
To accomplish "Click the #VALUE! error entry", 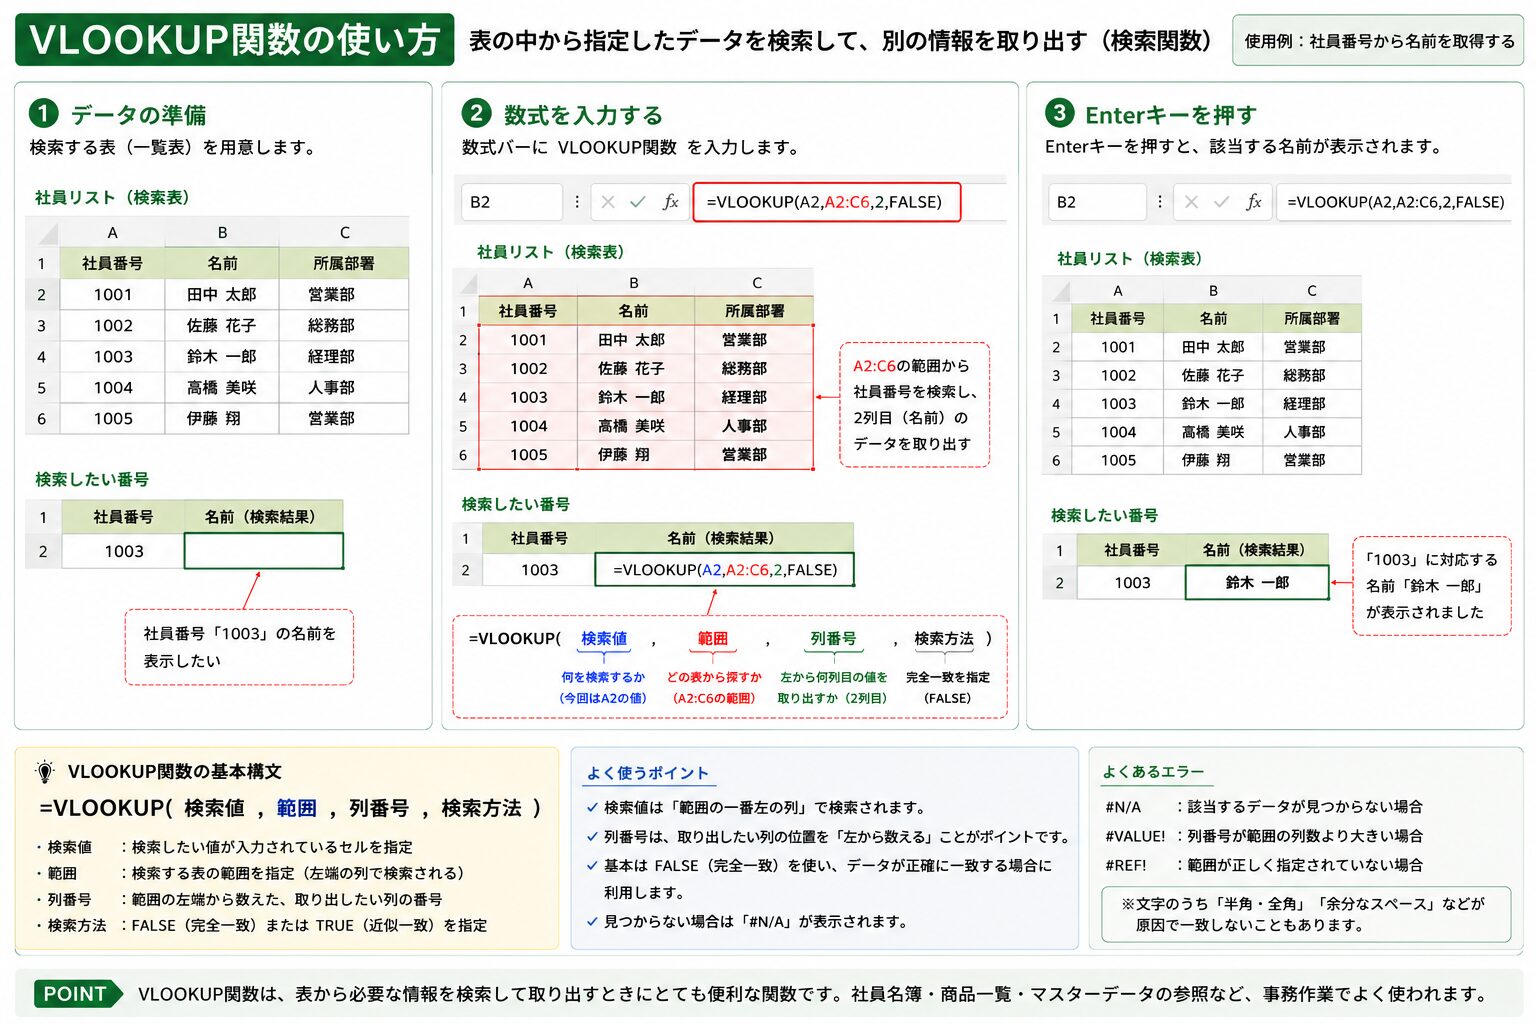I will pos(1264,836).
